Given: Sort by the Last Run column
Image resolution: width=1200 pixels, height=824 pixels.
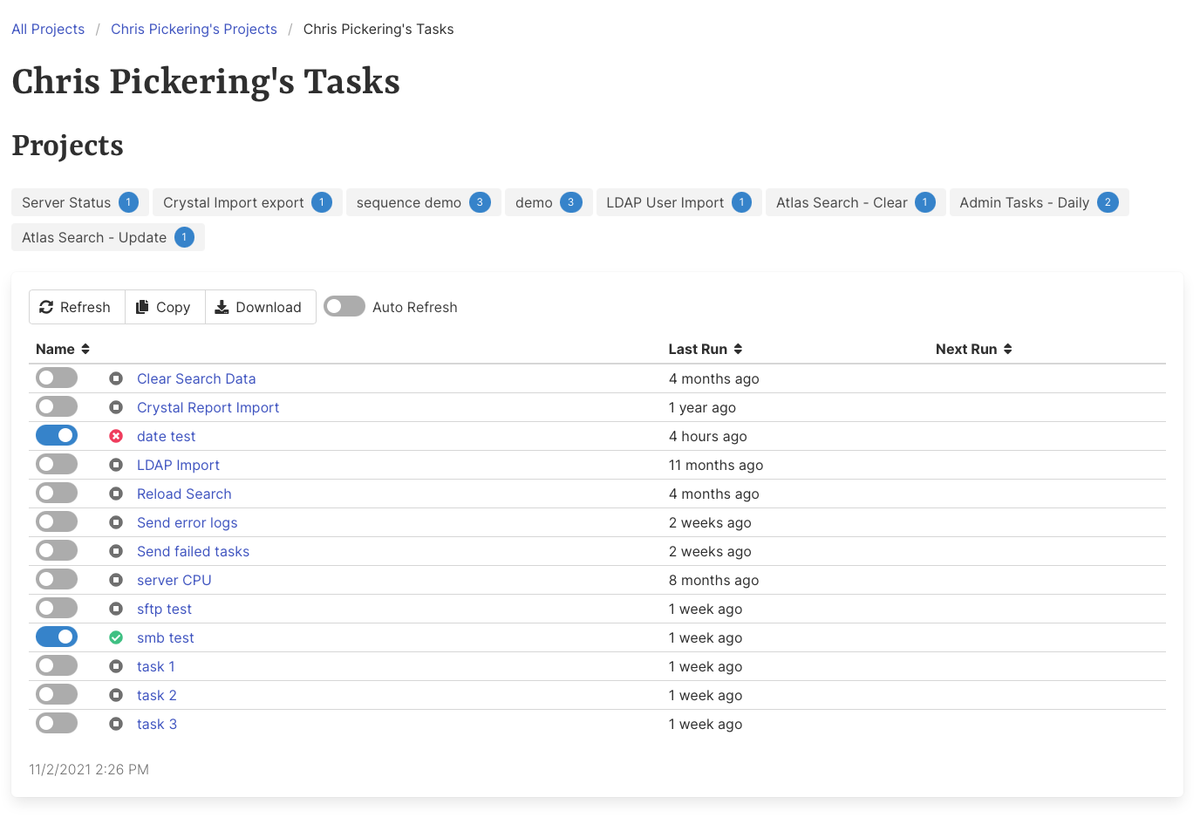Looking at the screenshot, I should (x=705, y=349).
